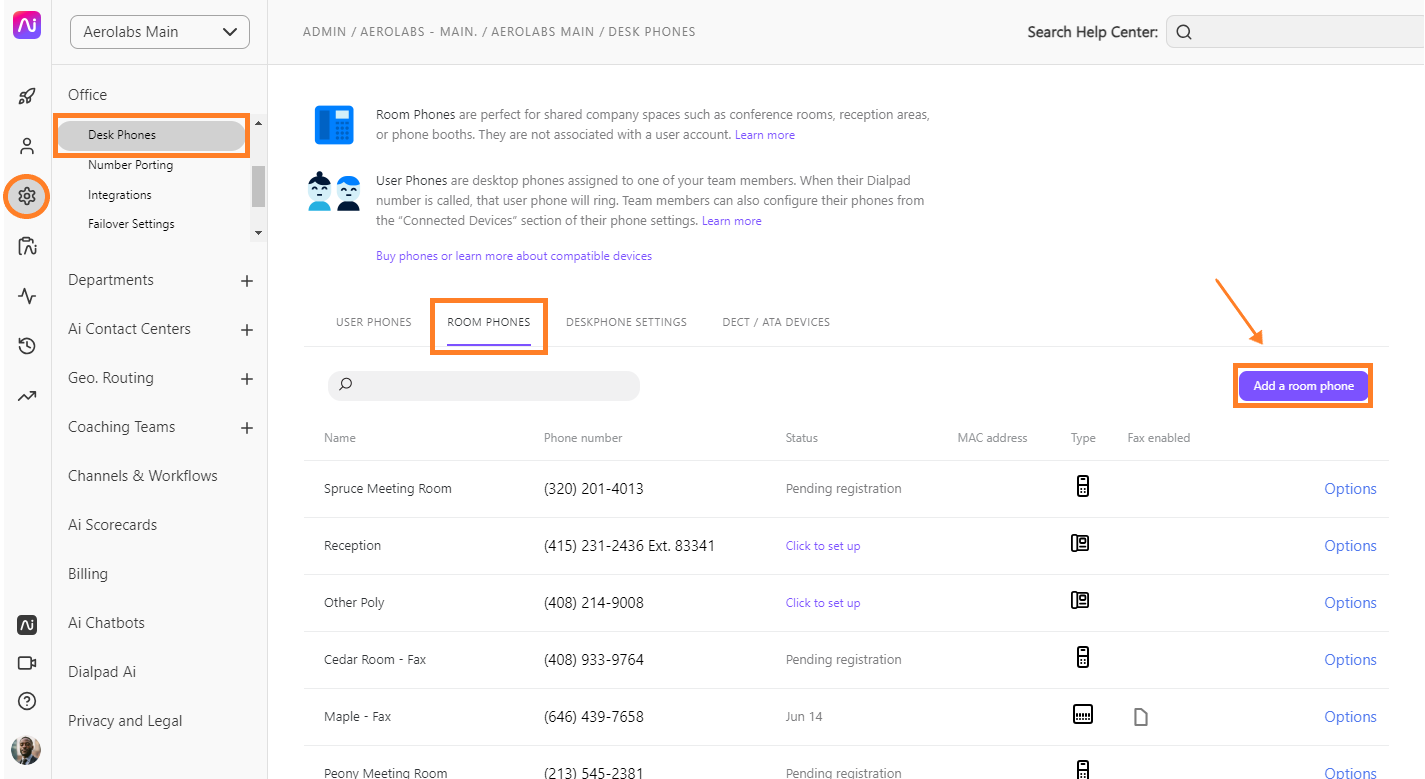Click the Dialpad Ai logo at top left
This screenshot has width=1425, height=779.
point(27,25)
